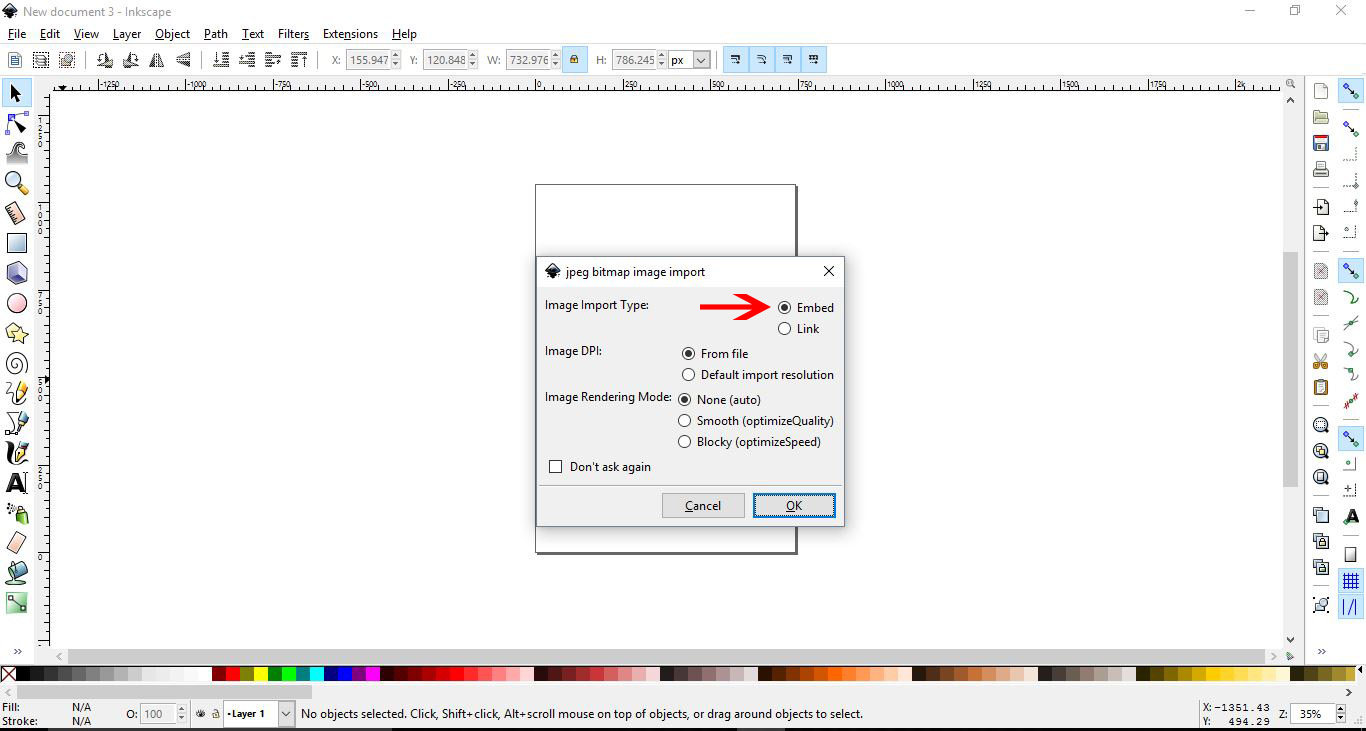Choose the Tweak tool

point(16,153)
